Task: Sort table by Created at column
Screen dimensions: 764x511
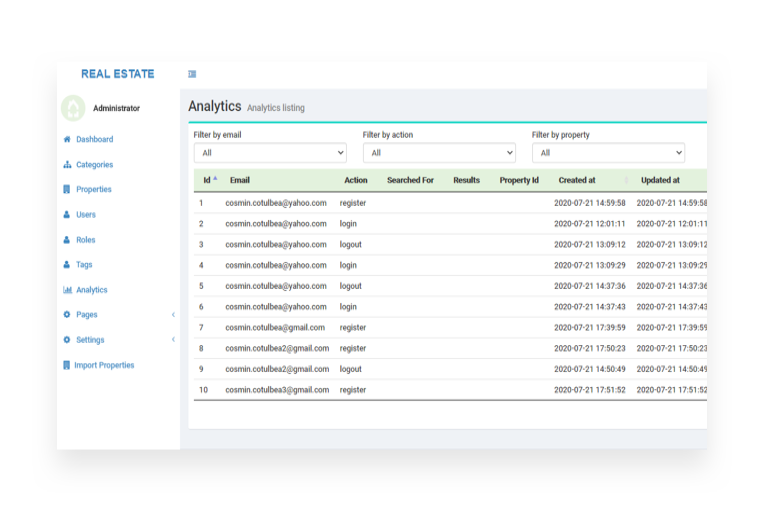Action: (577, 180)
